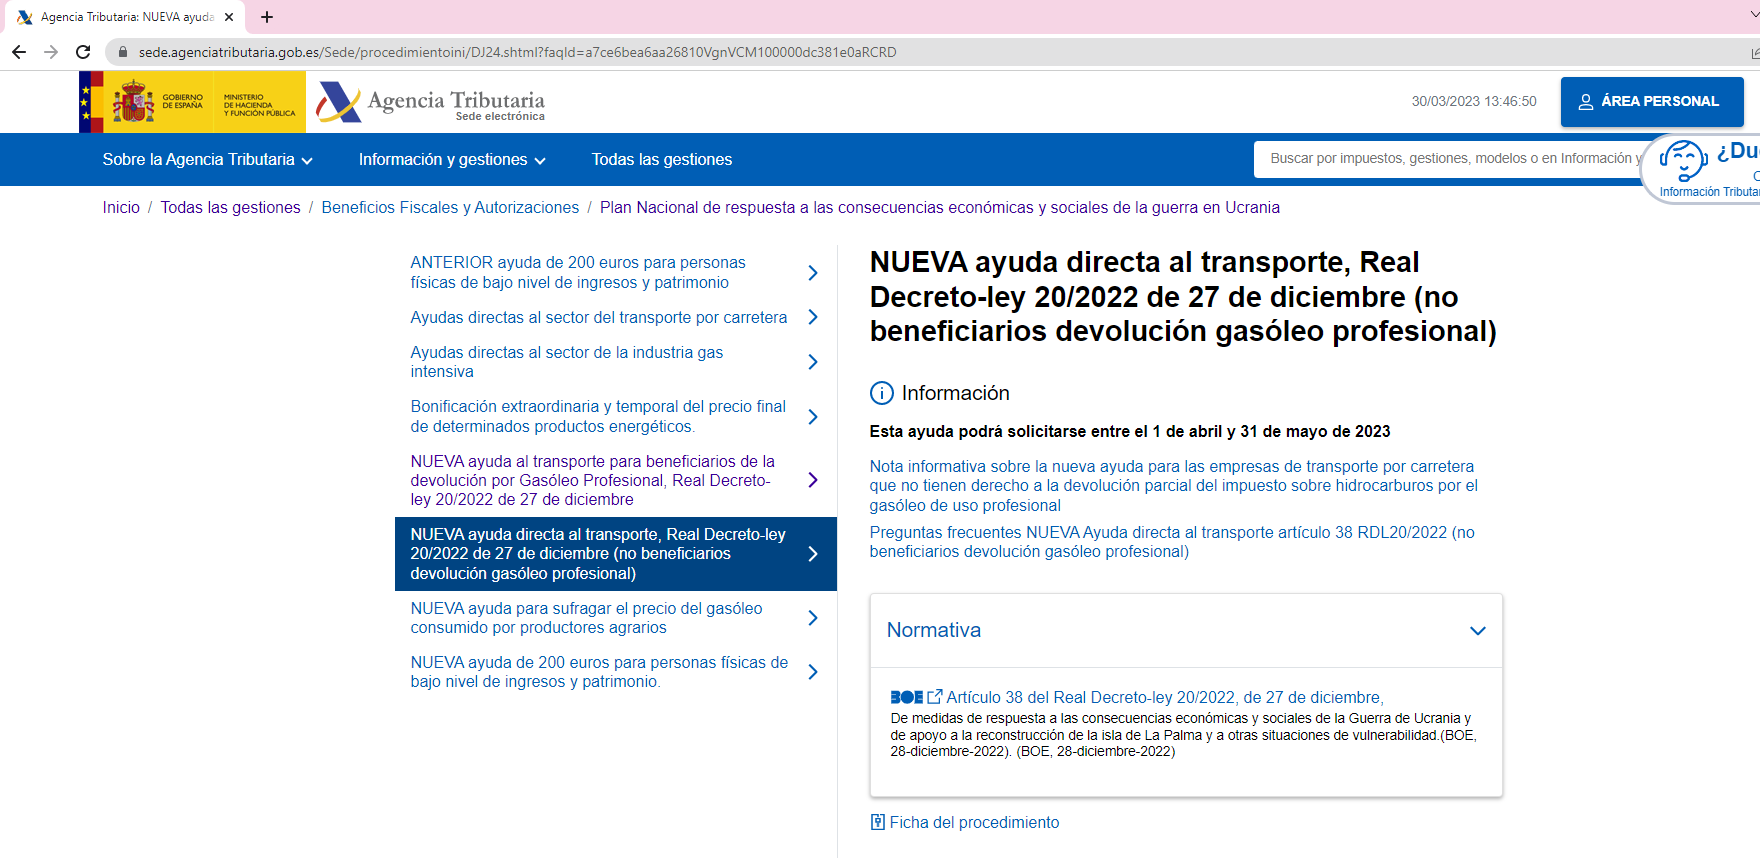Reload the page with the refresh icon
Viewport: 1760px width, 858px height.
(x=83, y=52)
